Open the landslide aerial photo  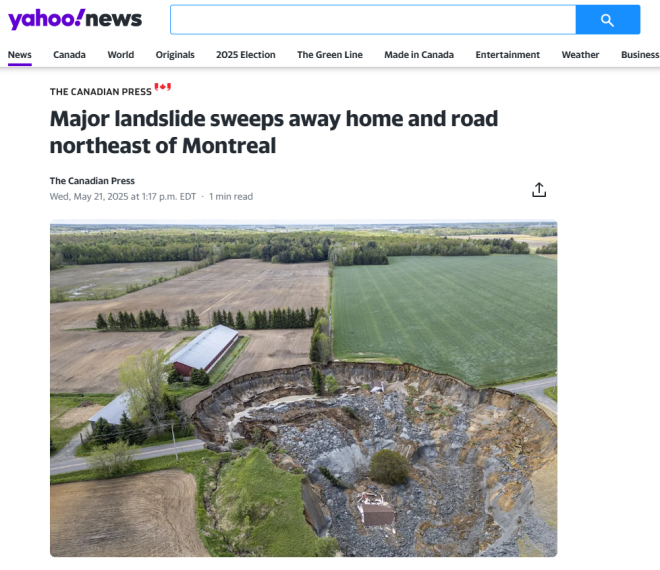click(x=303, y=388)
